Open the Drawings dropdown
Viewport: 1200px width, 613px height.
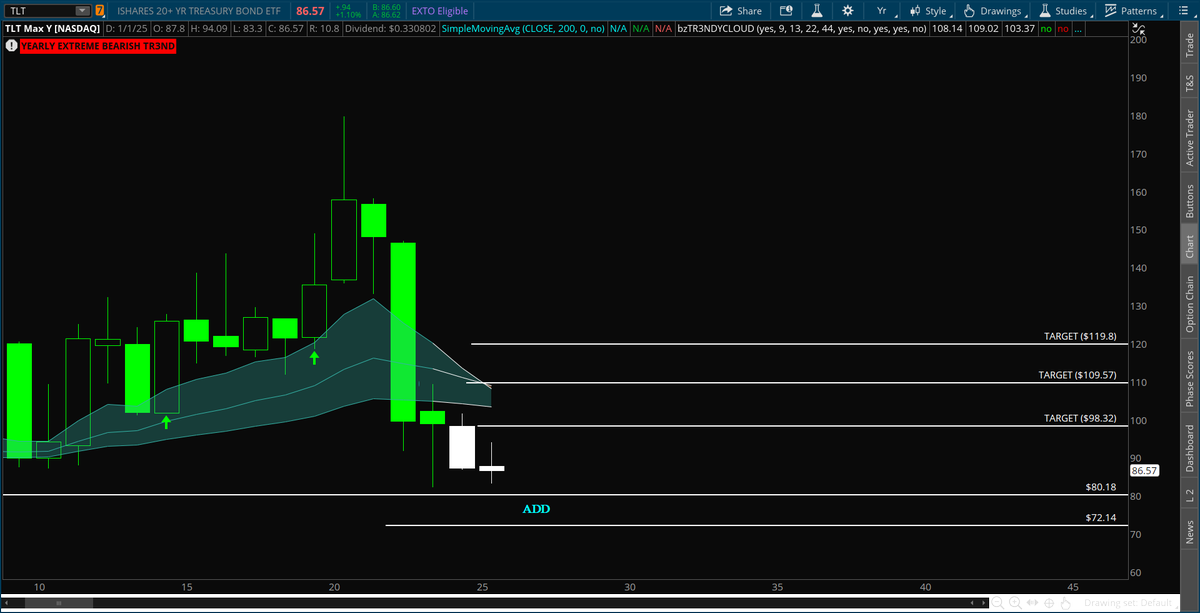(994, 11)
